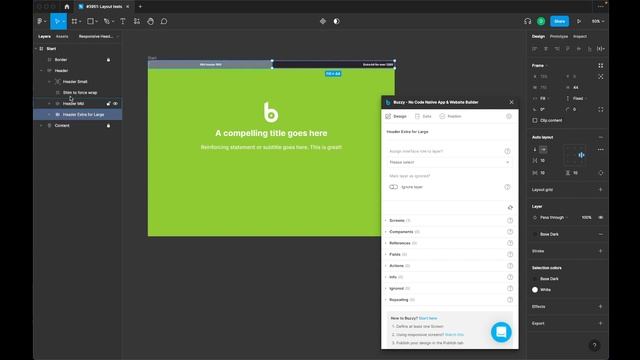Click the Use as mask icon
Viewport: 640px width, 360px height.
(x=336, y=21)
